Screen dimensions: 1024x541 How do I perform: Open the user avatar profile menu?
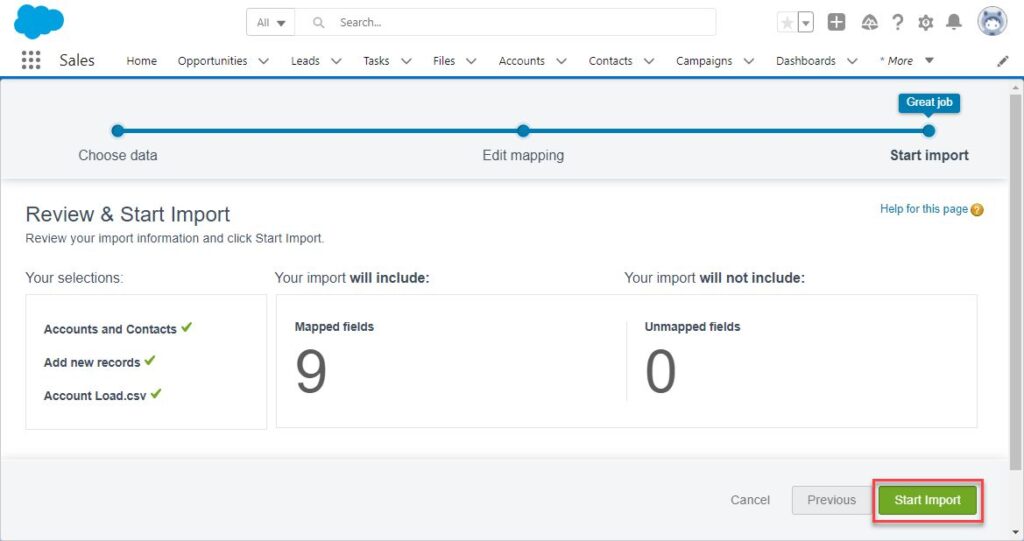(992, 22)
